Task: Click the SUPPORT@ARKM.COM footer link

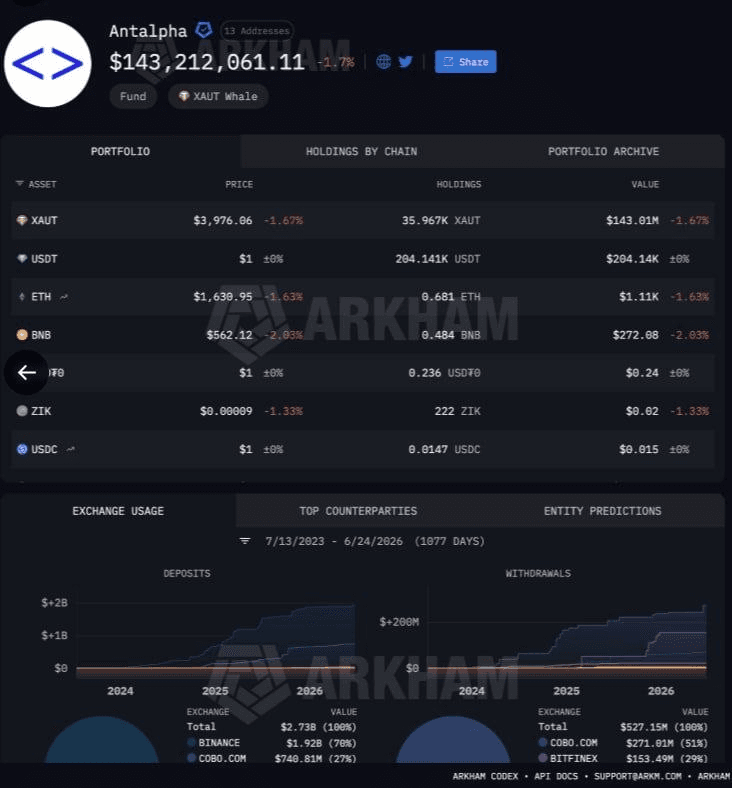Action: pyautogui.click(x=638, y=776)
